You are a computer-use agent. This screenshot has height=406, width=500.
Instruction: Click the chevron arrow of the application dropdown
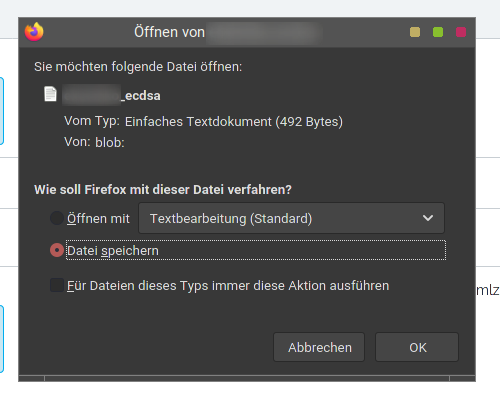click(x=428, y=218)
